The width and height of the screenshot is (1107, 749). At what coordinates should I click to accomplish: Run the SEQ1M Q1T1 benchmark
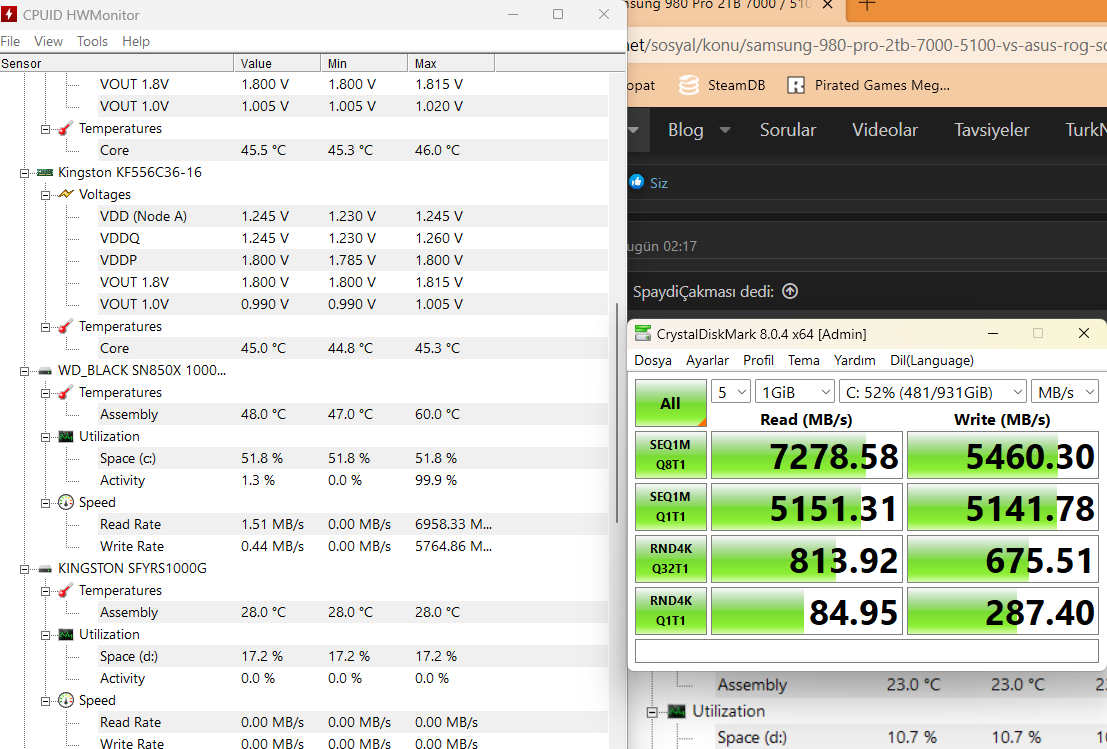(671, 506)
